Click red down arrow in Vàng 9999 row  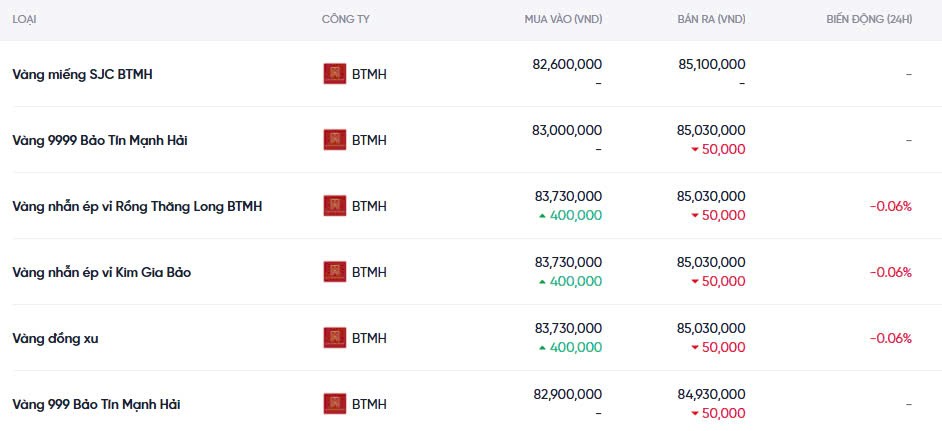[x=695, y=149]
